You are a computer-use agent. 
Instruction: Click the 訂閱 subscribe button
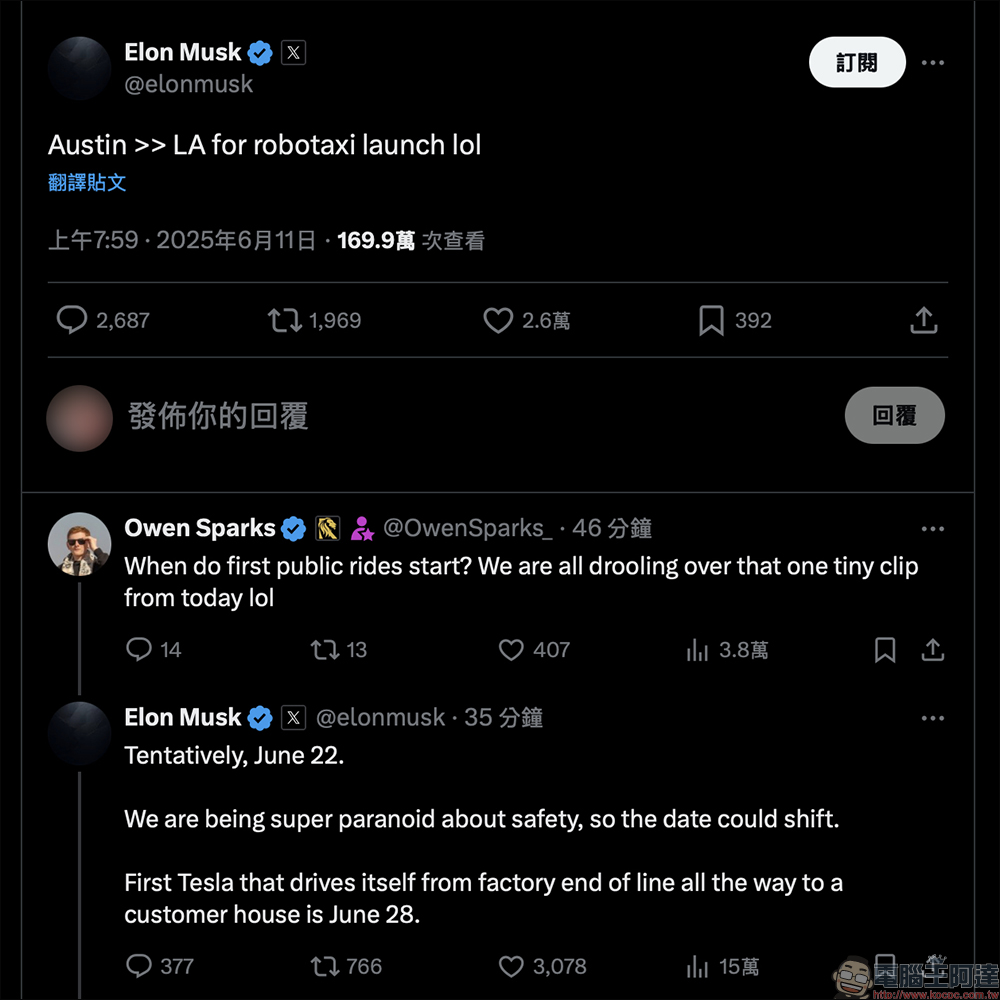pyautogui.click(x=856, y=63)
